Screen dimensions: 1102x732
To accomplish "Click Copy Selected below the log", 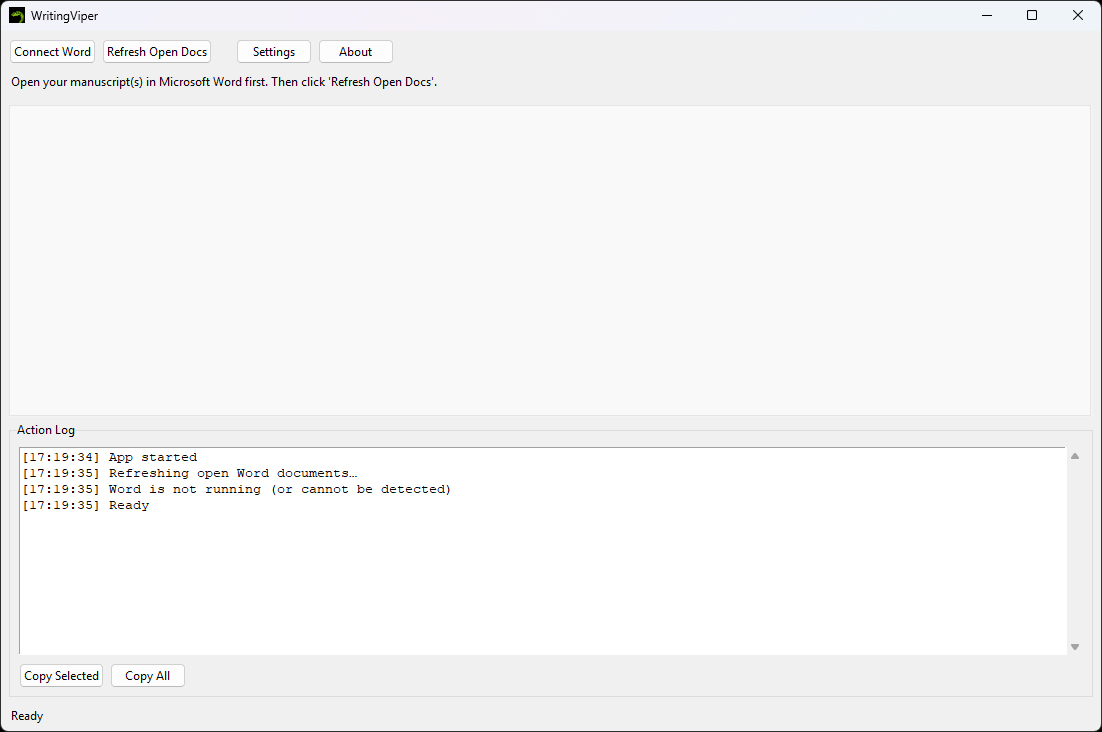I will pos(61,675).
